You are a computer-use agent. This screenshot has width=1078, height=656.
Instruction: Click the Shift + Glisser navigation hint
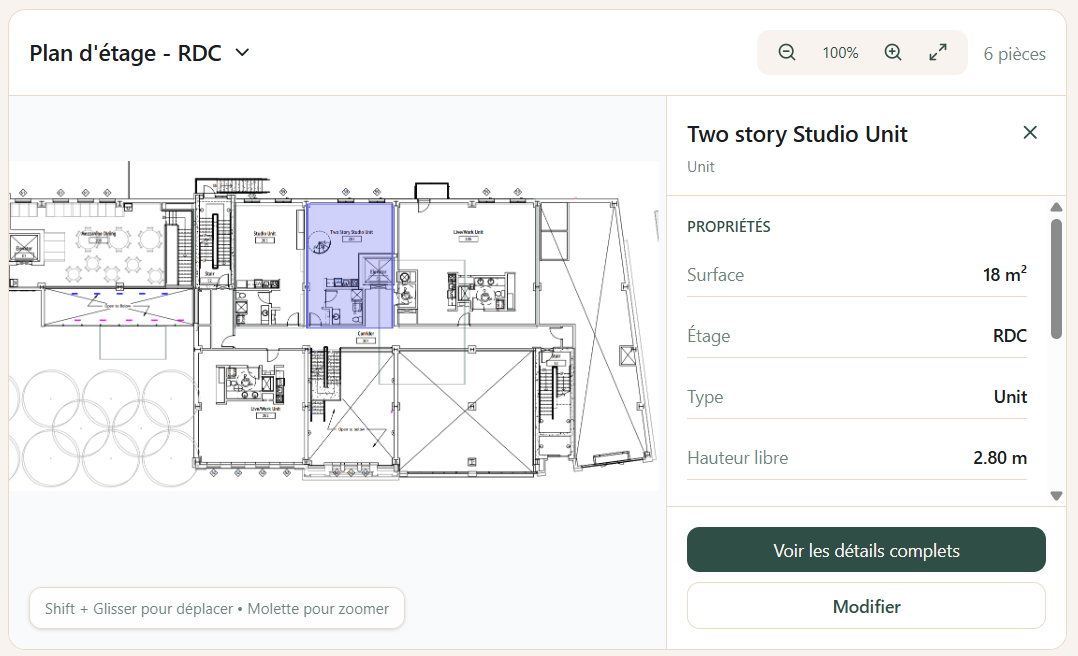217,609
